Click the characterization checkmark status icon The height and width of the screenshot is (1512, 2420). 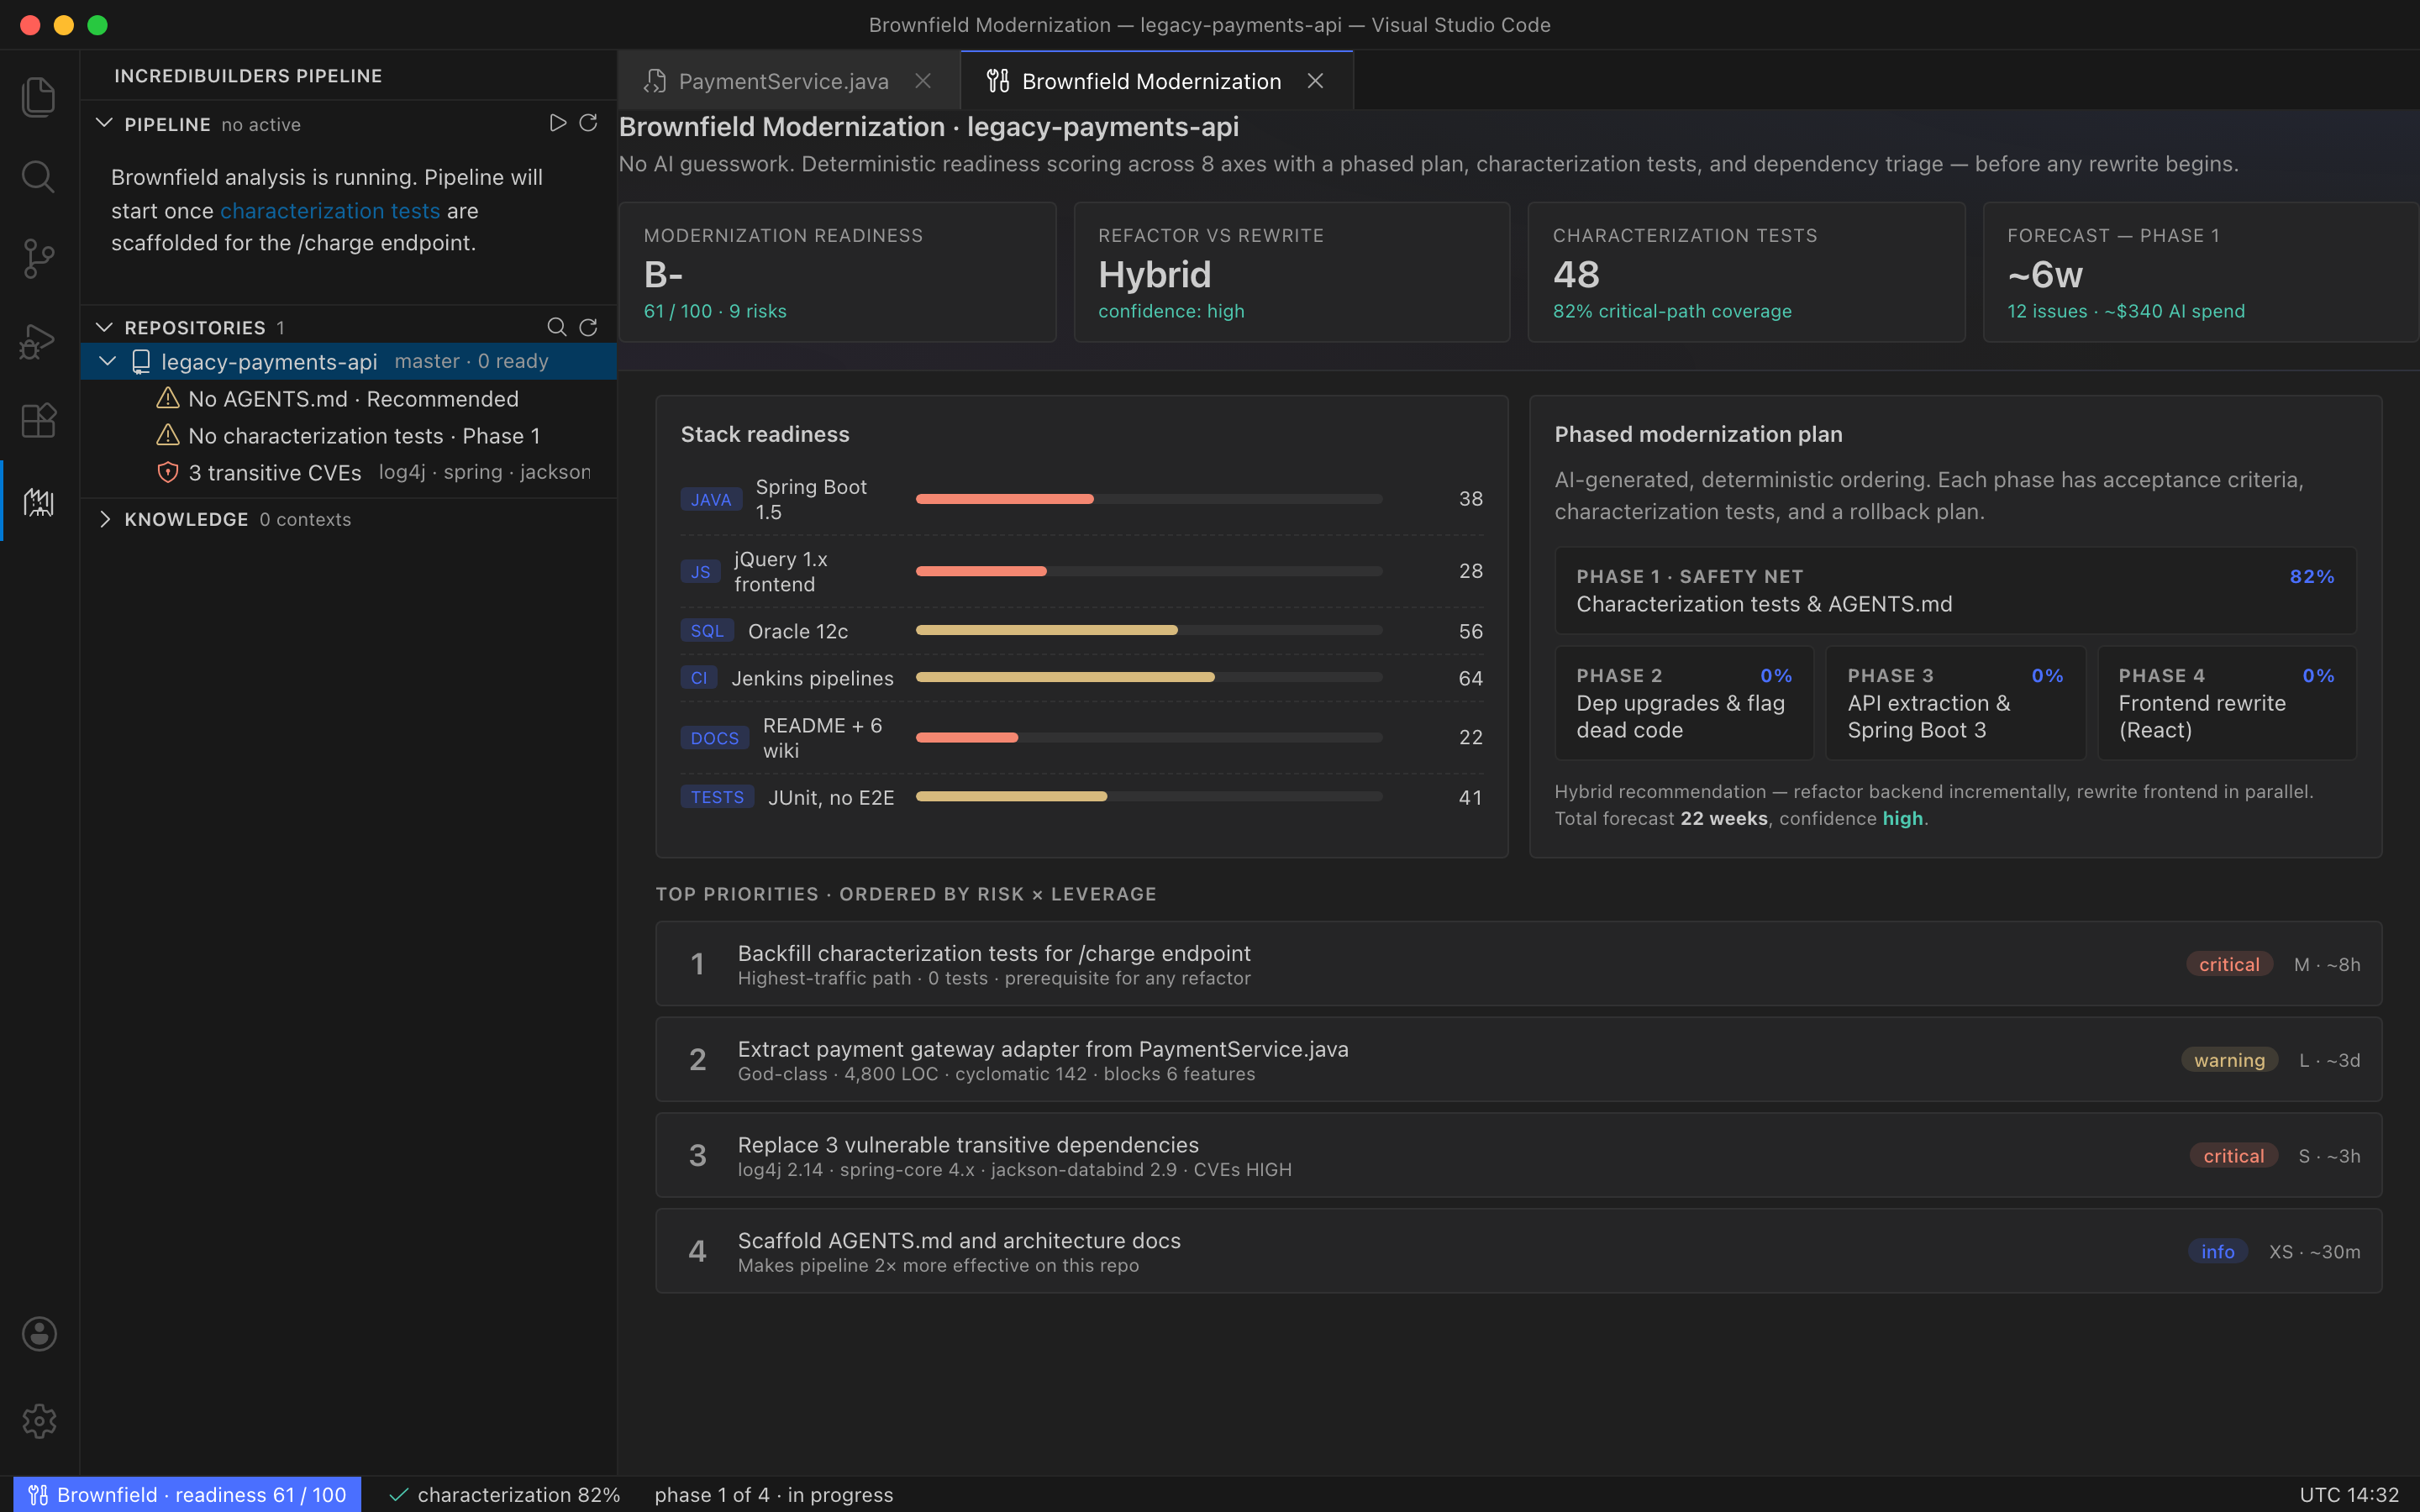coord(399,1495)
